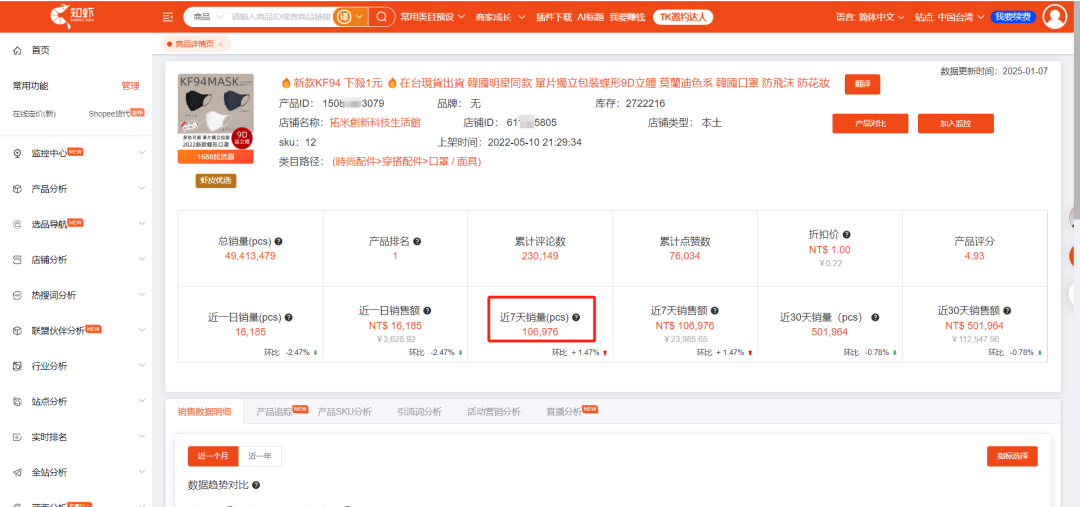Open 商家成长 dropdown
The width and height of the screenshot is (1080, 507).
pyautogui.click(x=501, y=17)
